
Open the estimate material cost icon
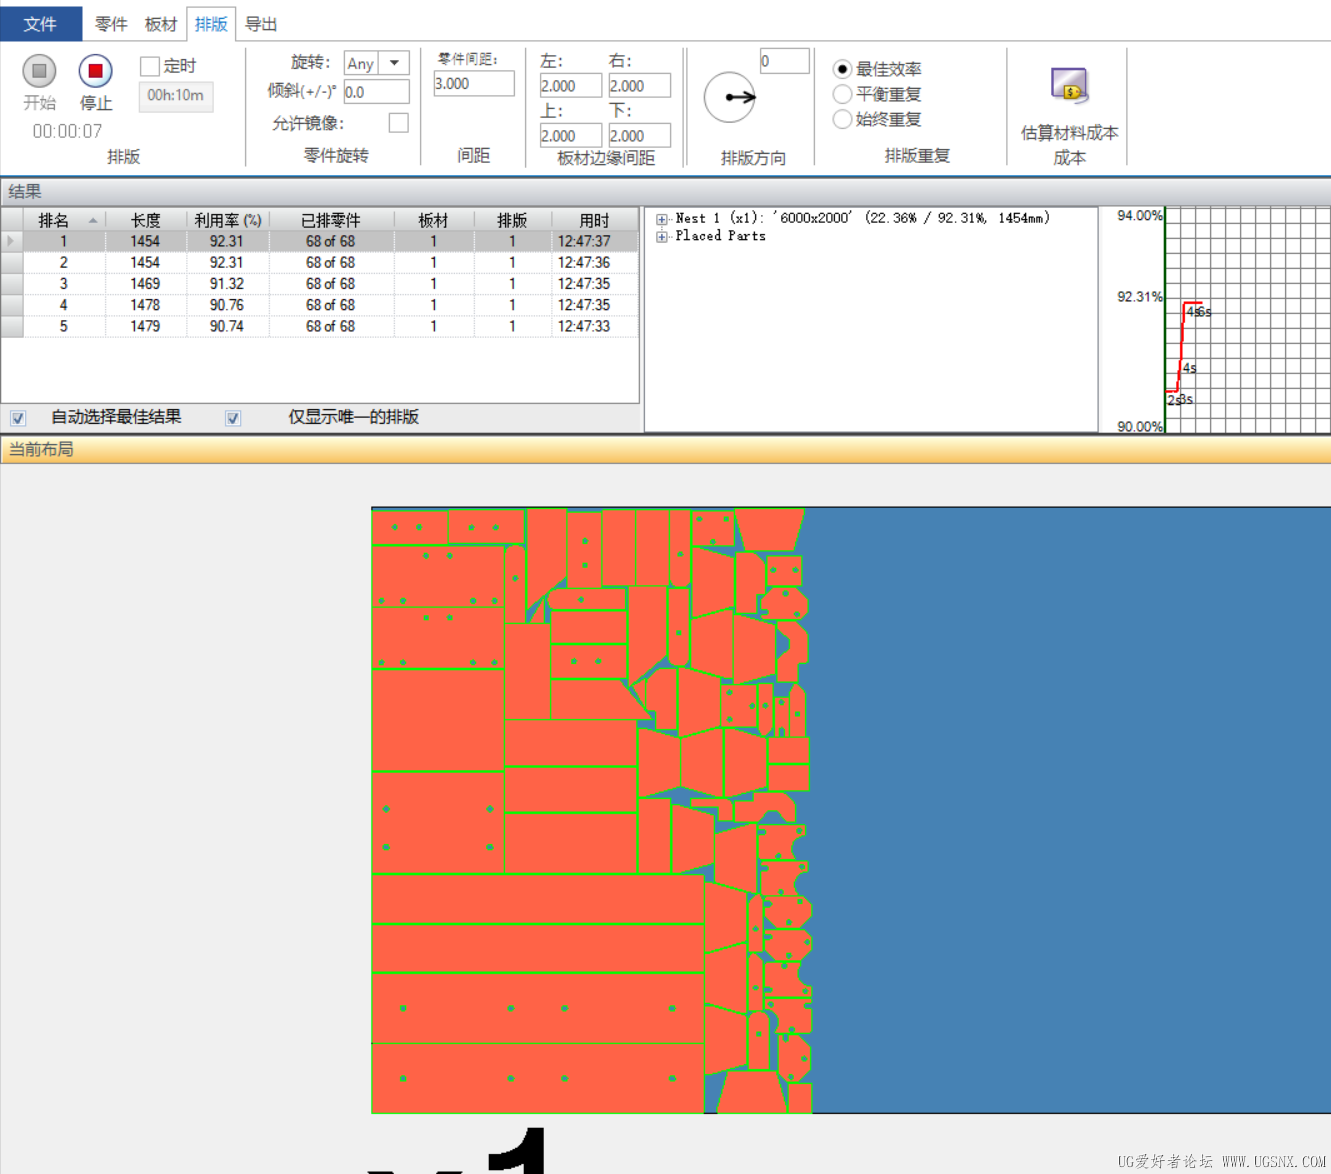1069,86
